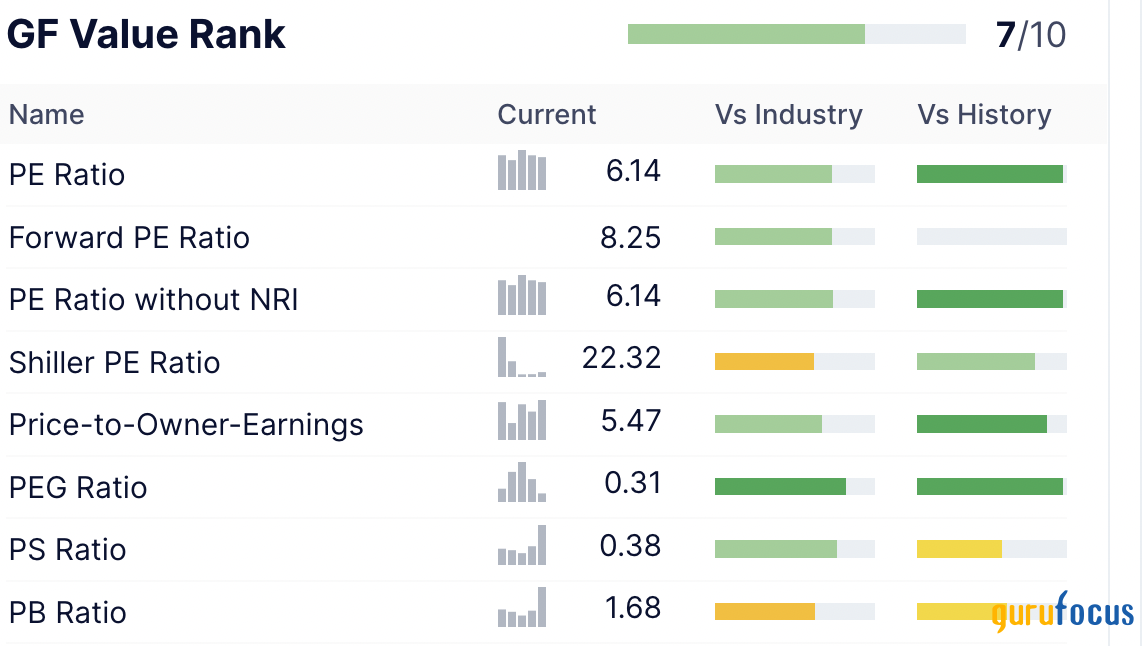Click the GuruFocus logo watermark
The height and width of the screenshot is (646, 1142).
(1063, 611)
